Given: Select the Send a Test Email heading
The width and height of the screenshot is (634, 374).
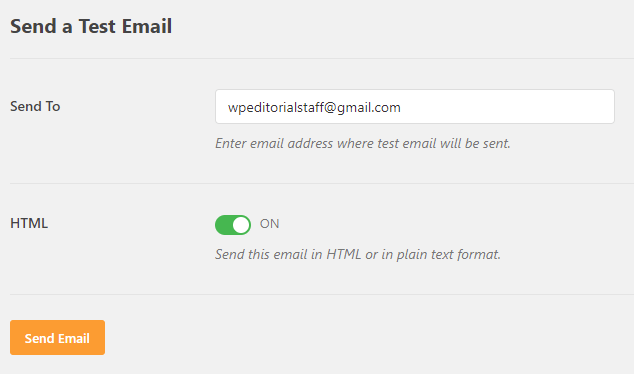Looking at the screenshot, I should point(91,26).
